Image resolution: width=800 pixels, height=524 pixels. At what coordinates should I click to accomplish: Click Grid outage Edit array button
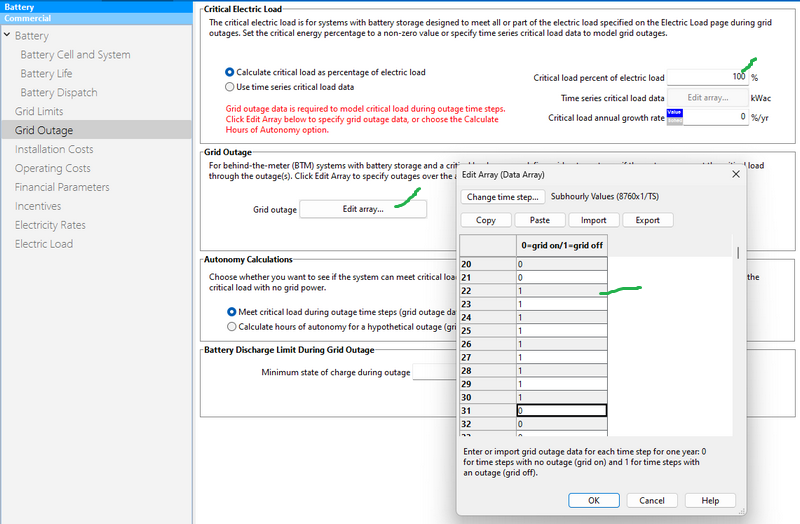click(363, 209)
